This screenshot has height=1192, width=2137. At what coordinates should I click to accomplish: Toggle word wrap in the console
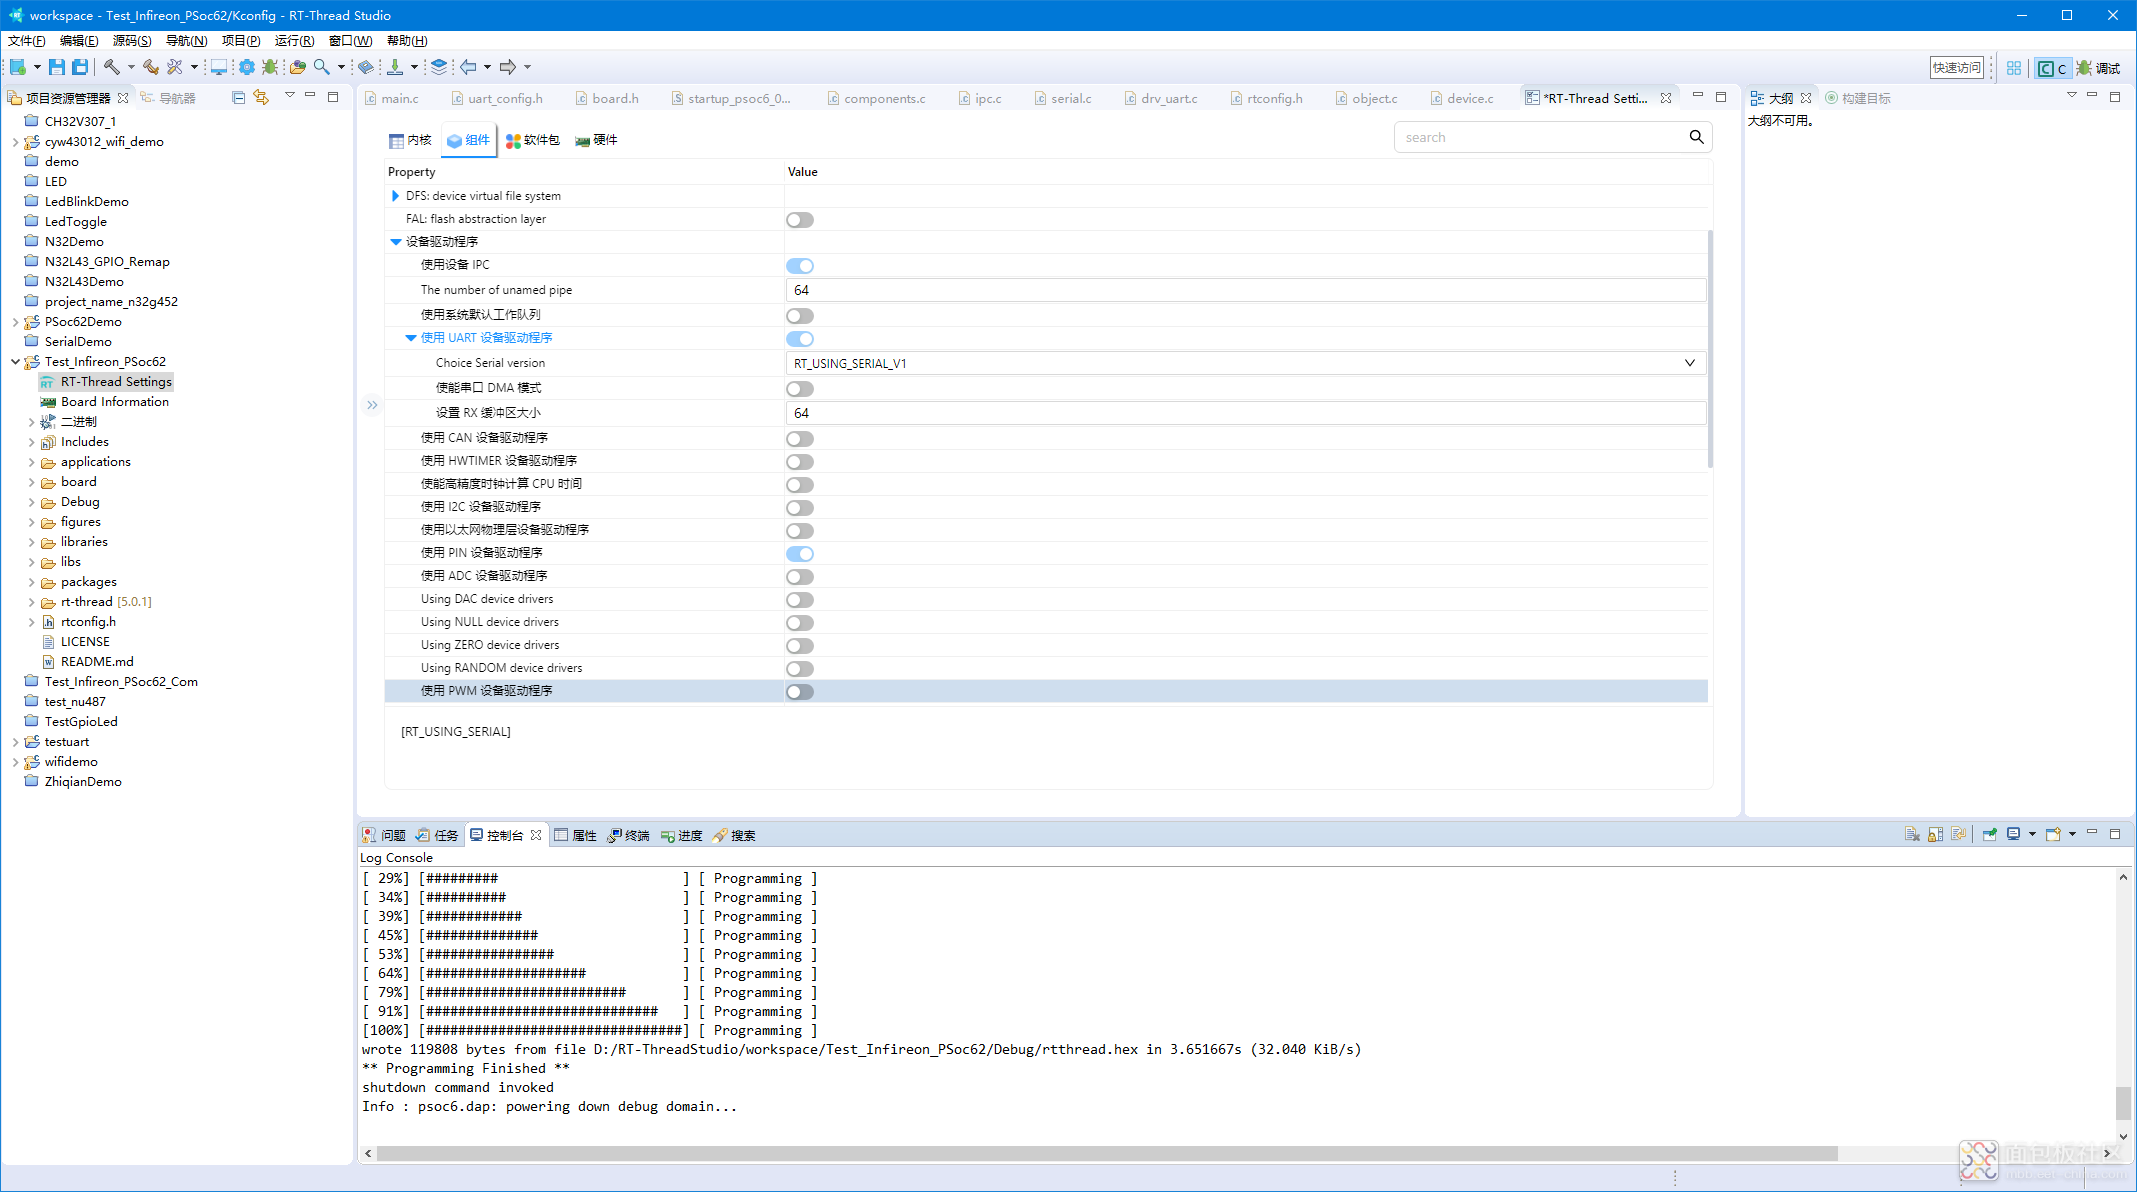click(x=1958, y=834)
